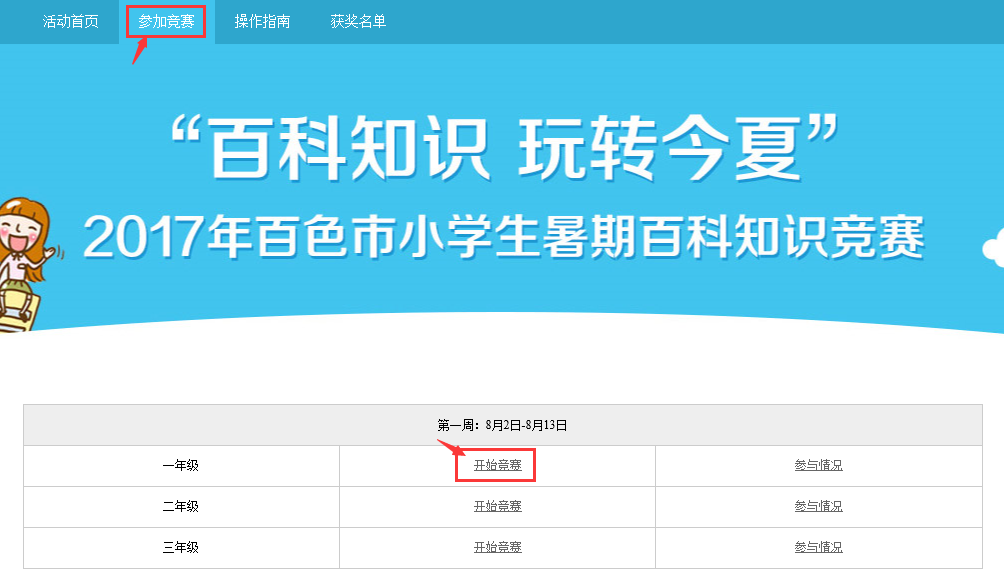Click the 二年级 grade cell
The image size is (1004, 569).
pyautogui.click(x=181, y=506)
